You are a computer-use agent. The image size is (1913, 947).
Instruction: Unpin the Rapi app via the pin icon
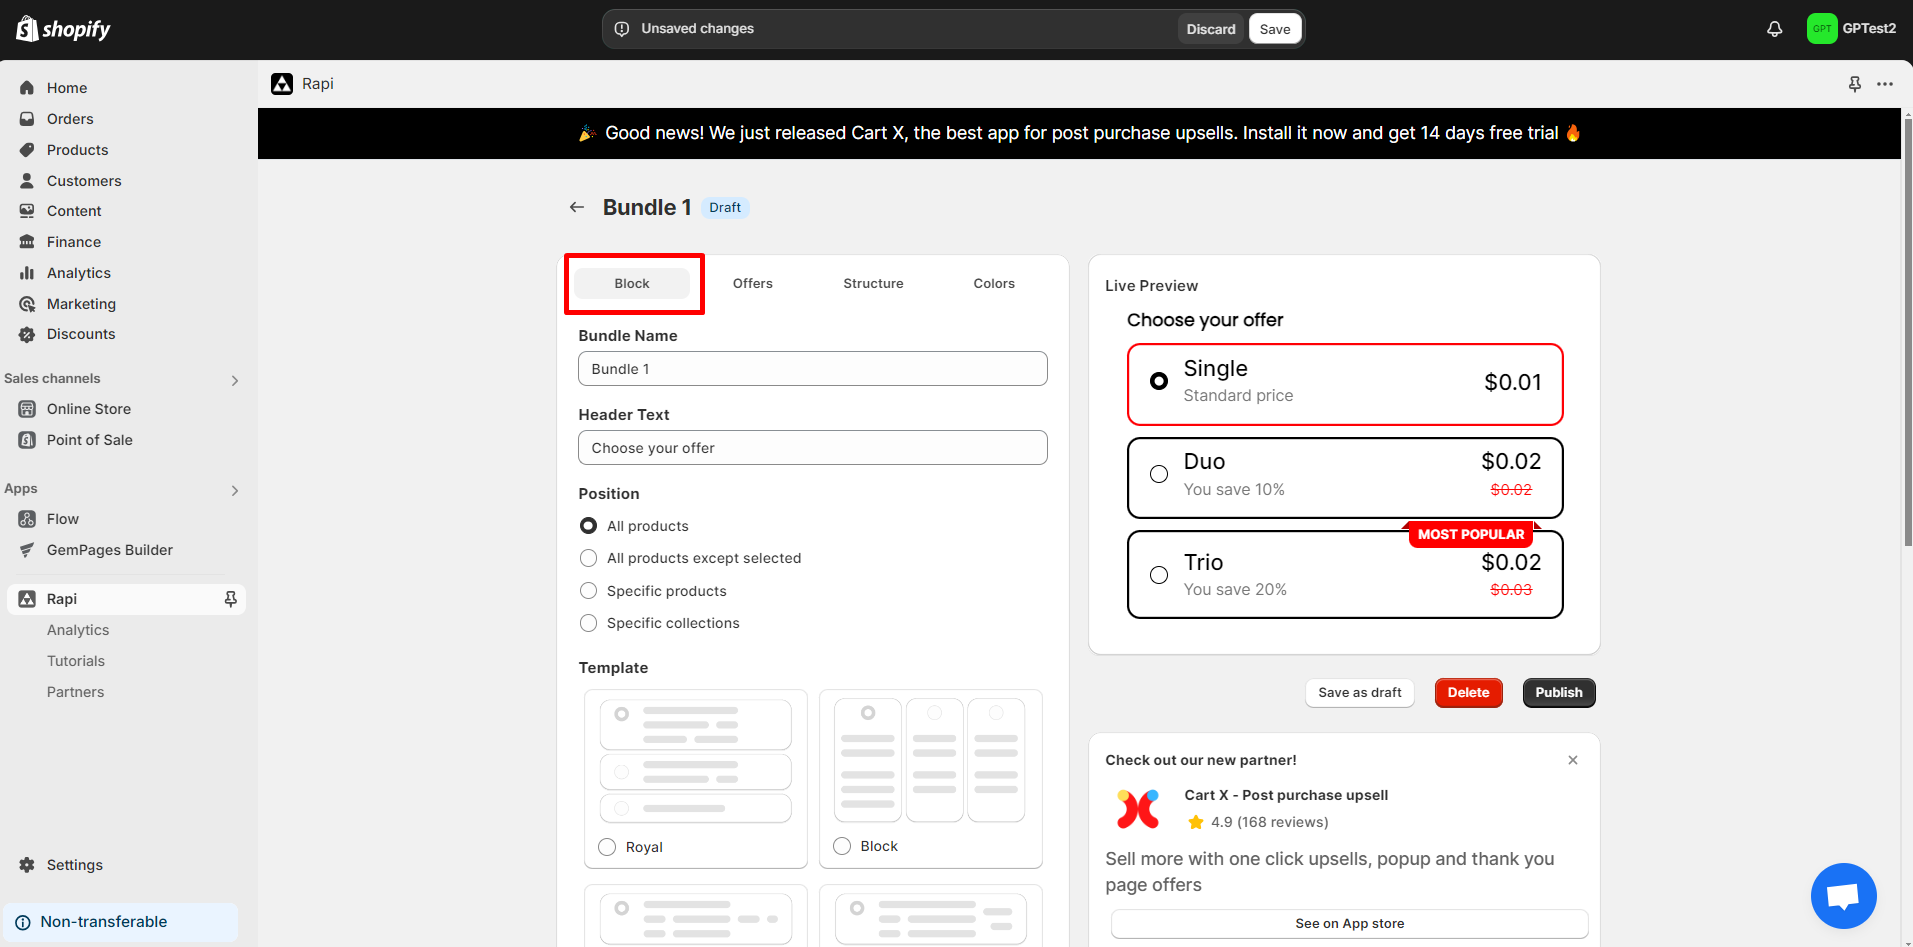(x=230, y=598)
